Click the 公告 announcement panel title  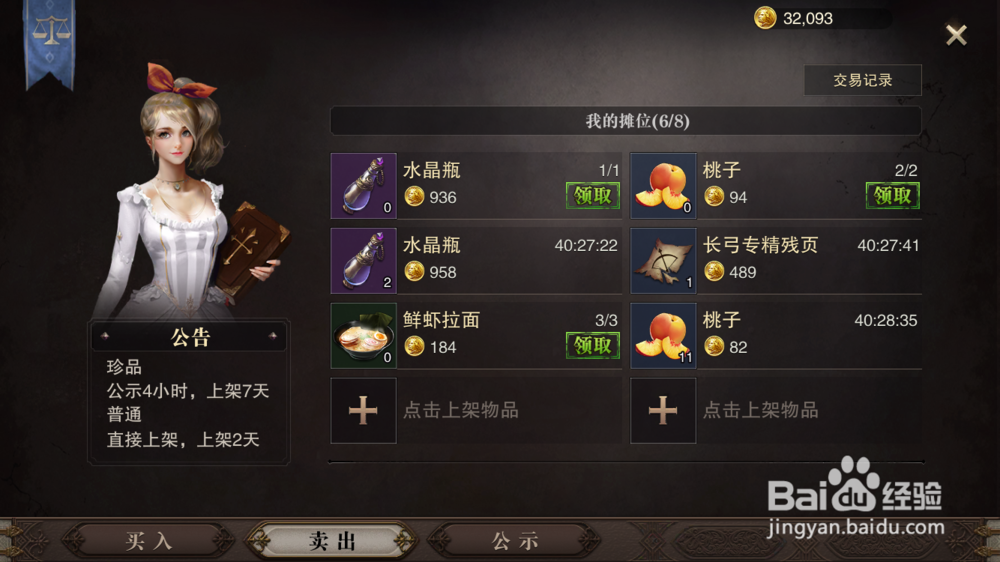coord(189,337)
